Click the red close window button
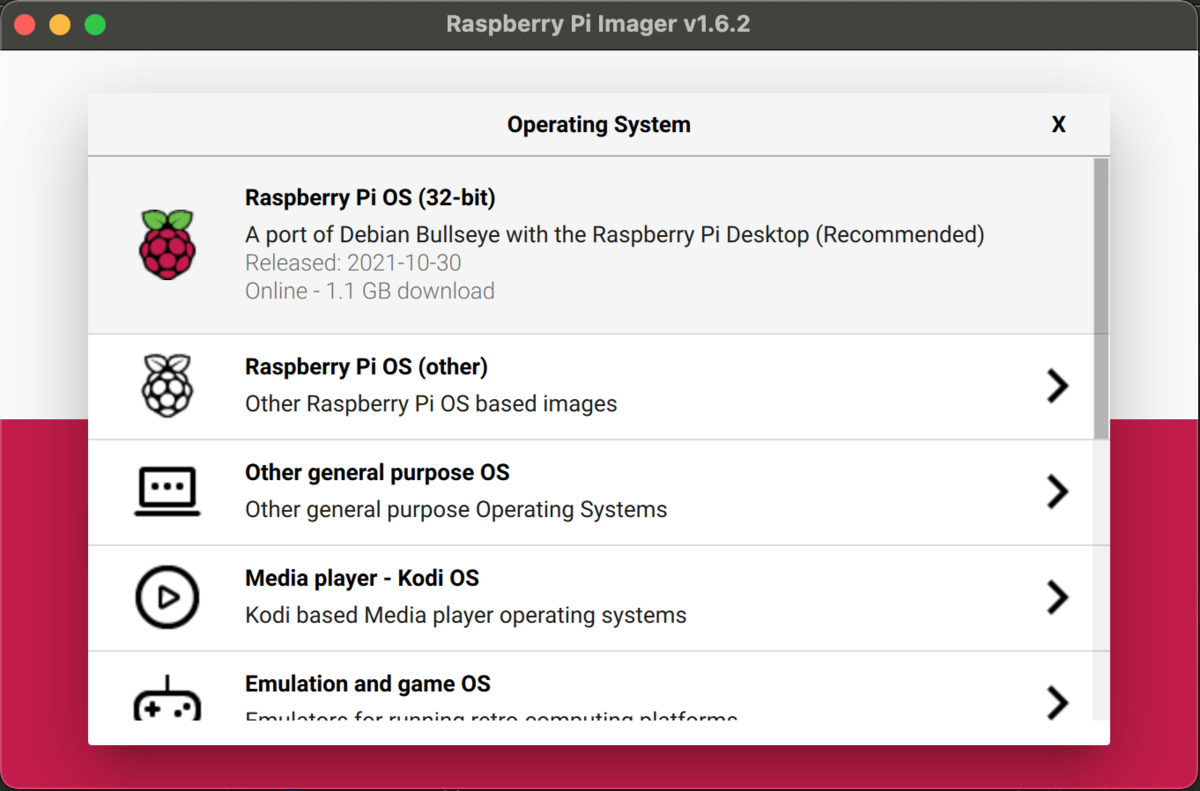Image resolution: width=1200 pixels, height=791 pixels. pyautogui.click(x=25, y=25)
